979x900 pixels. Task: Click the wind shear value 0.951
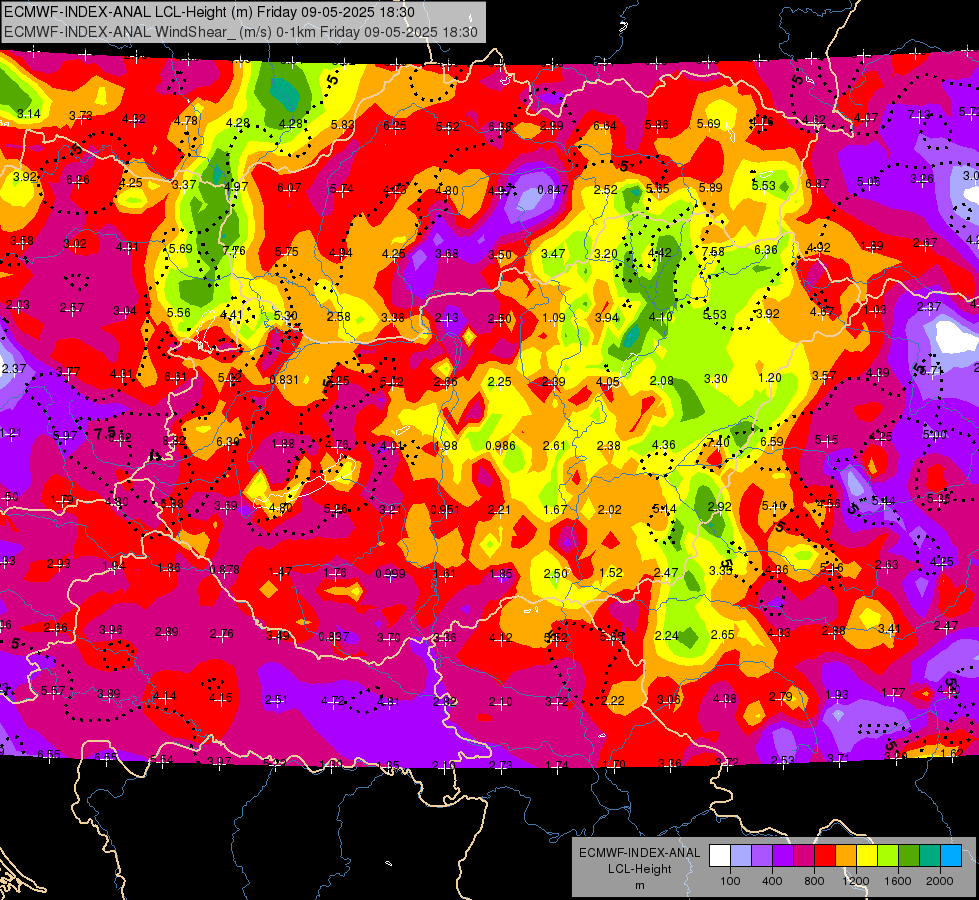point(445,510)
